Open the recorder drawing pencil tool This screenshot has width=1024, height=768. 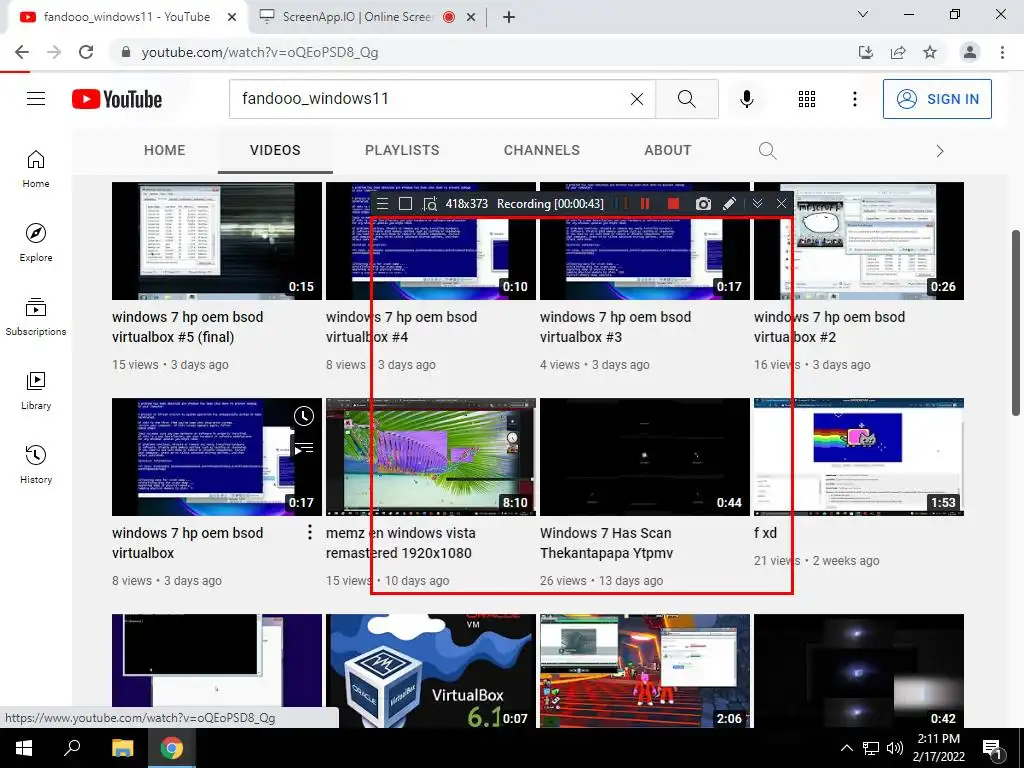pyautogui.click(x=729, y=204)
